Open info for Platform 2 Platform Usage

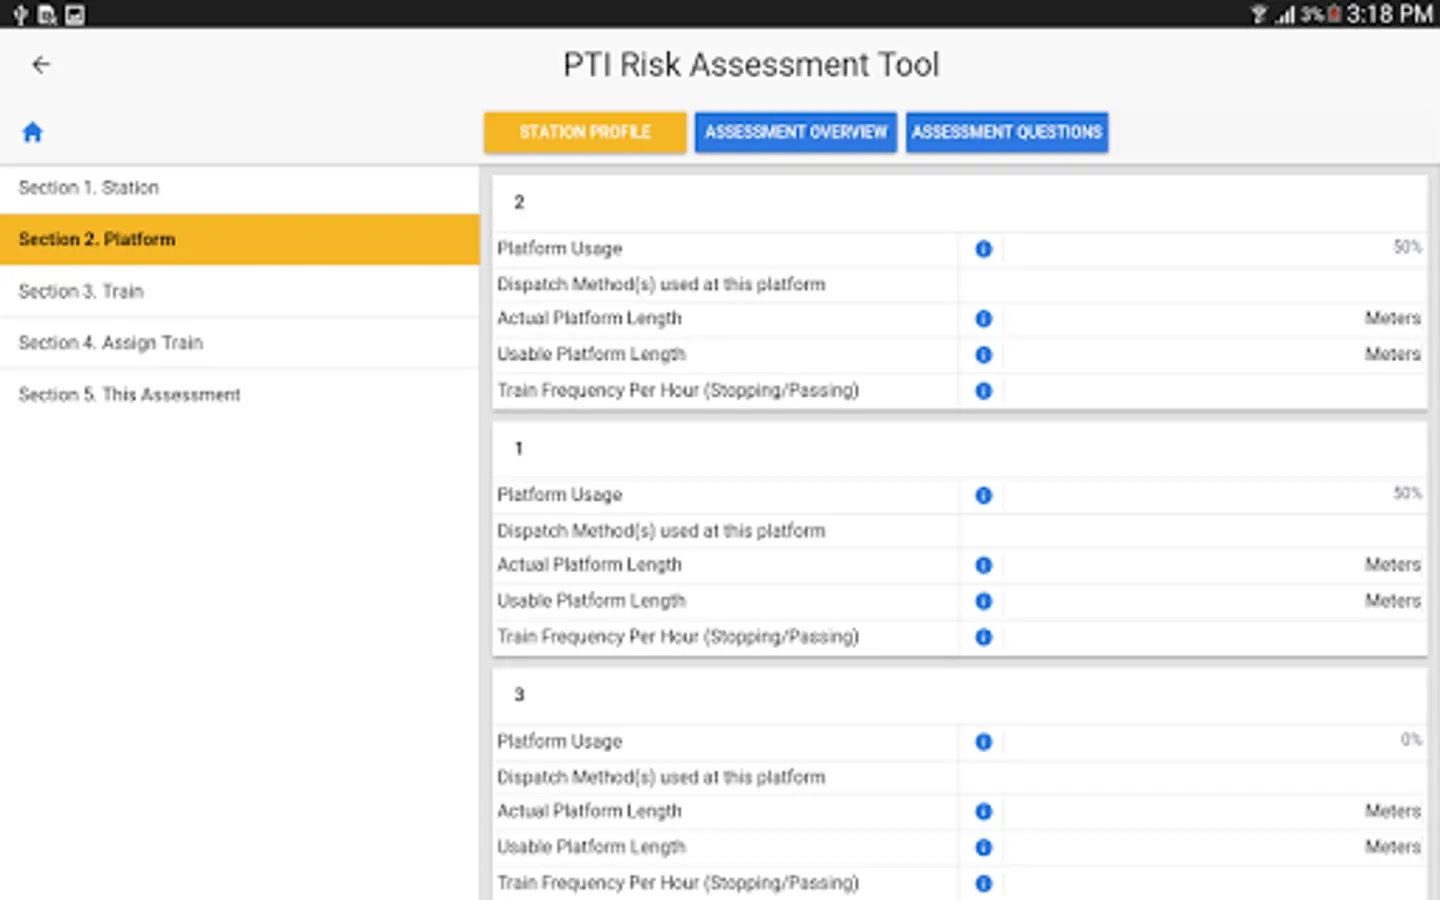coord(983,249)
